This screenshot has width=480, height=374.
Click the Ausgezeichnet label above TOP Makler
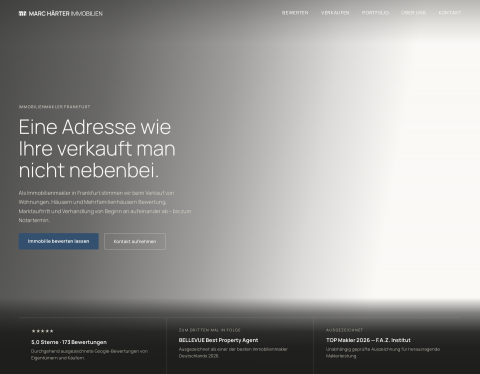tap(344, 330)
